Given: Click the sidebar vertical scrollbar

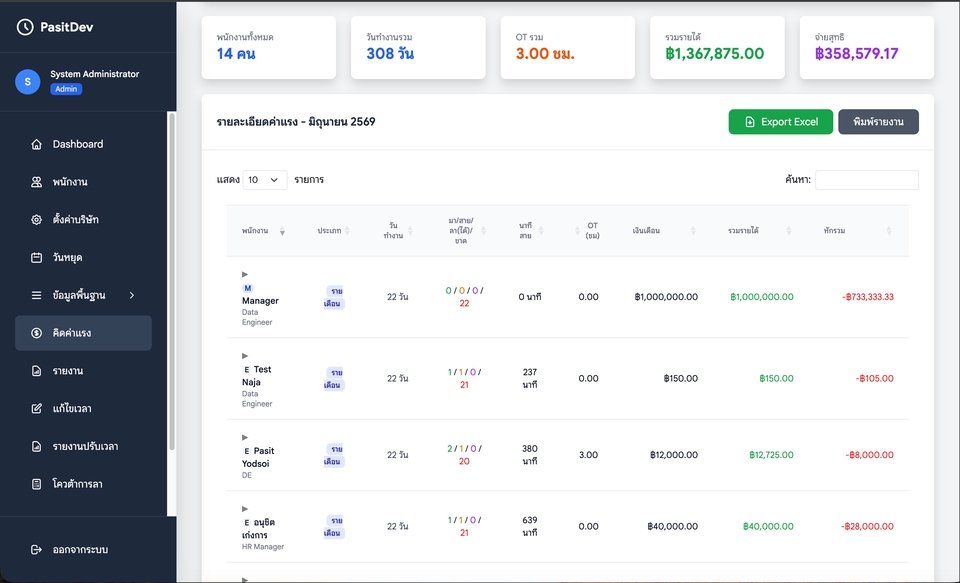Looking at the screenshot, I should pos(172,282).
